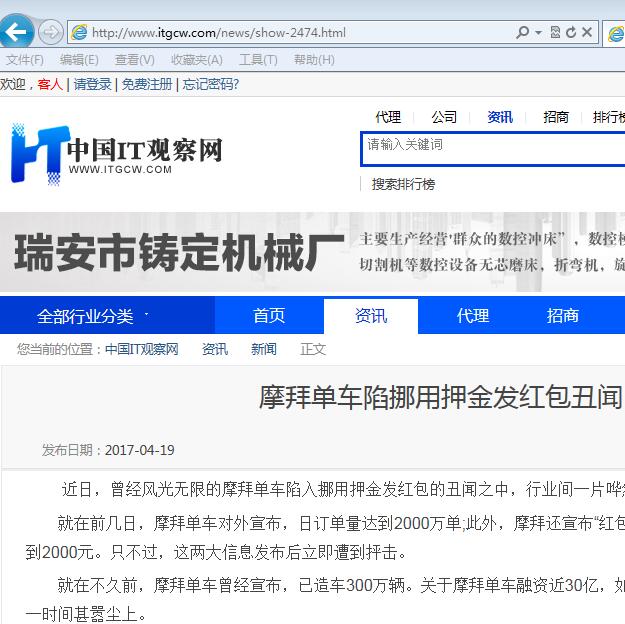Viewport: 625px width, 624px height.
Task: Refresh the page with reload icon
Action: pyautogui.click(x=571, y=32)
